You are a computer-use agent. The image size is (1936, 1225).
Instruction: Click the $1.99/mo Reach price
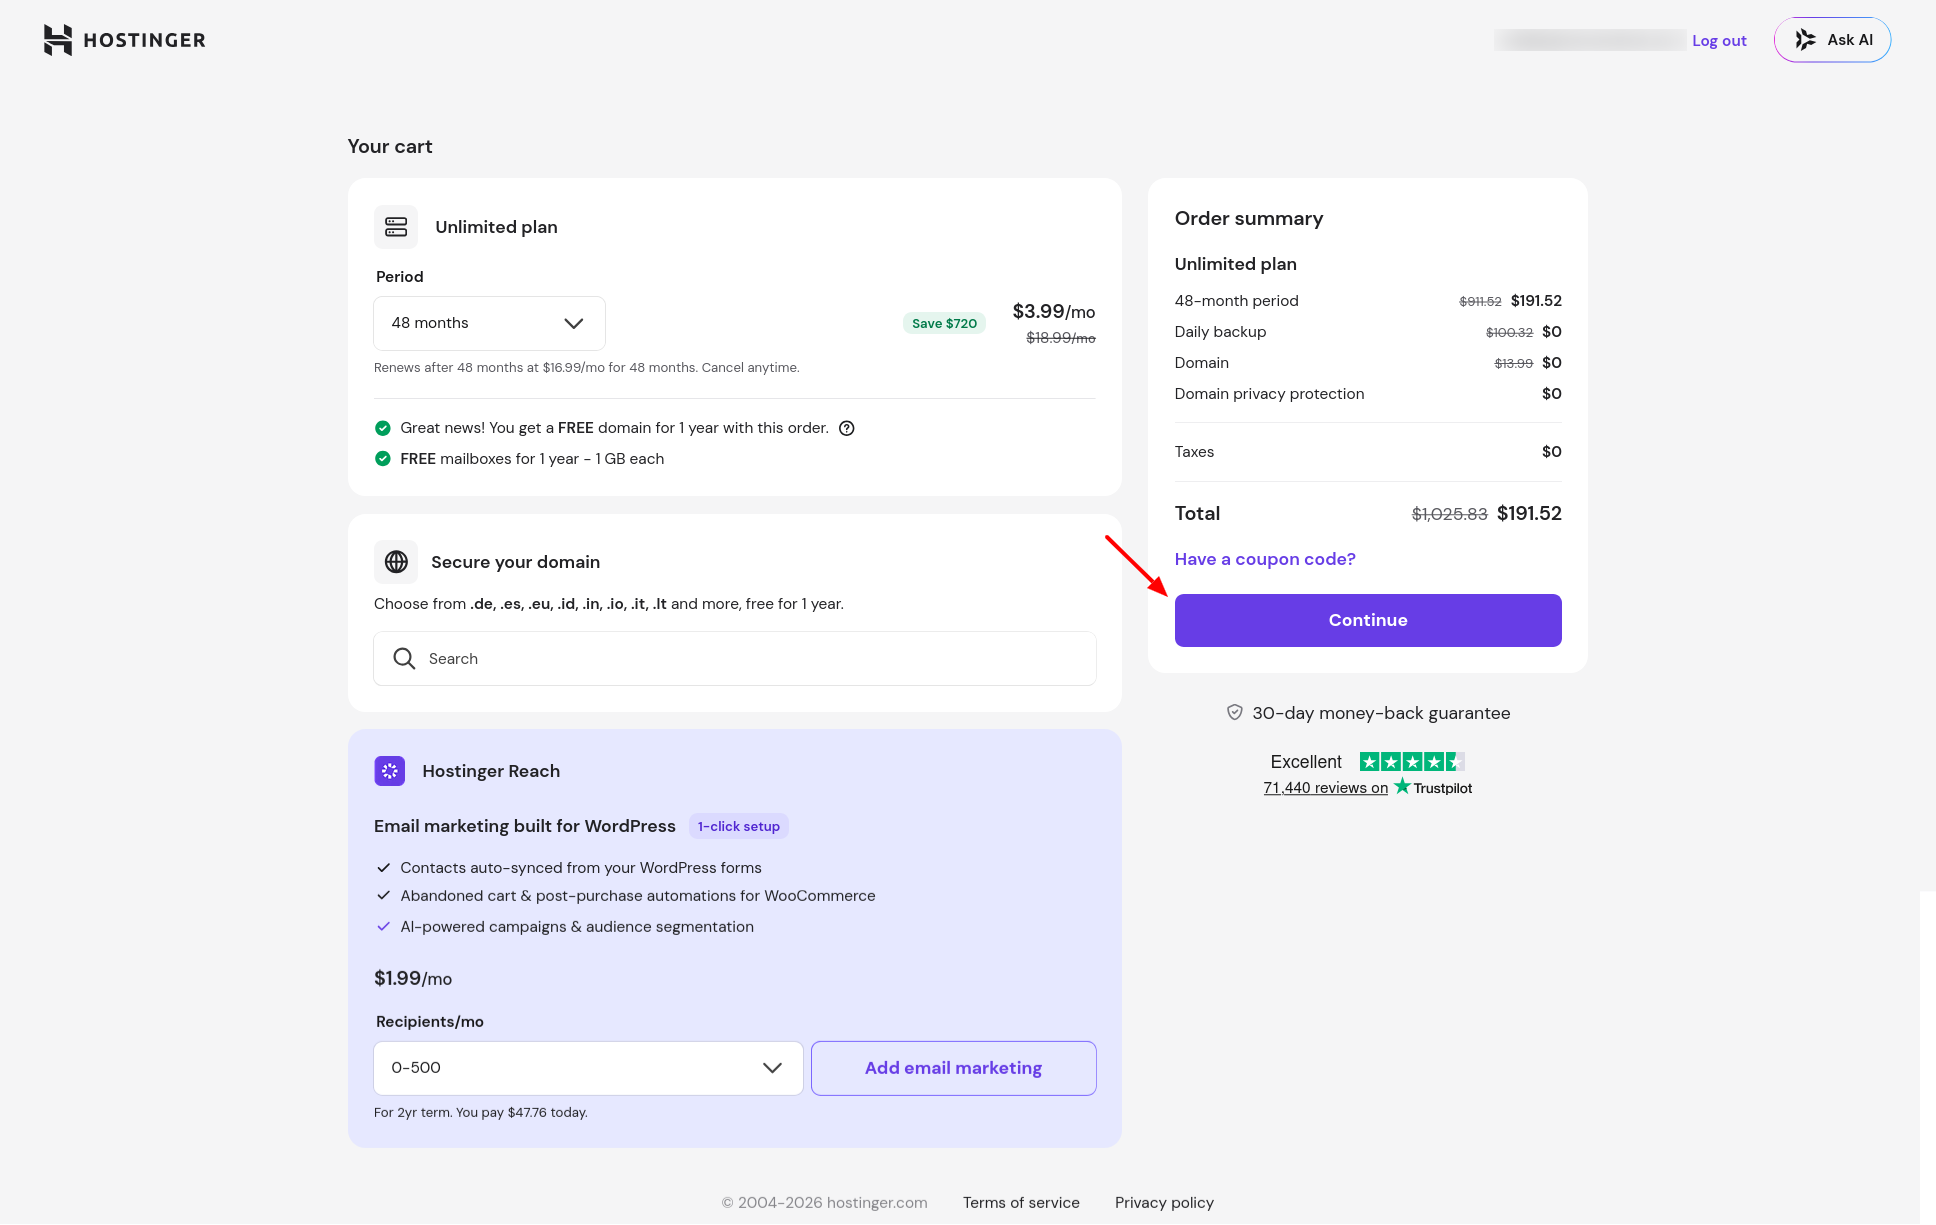(x=413, y=979)
